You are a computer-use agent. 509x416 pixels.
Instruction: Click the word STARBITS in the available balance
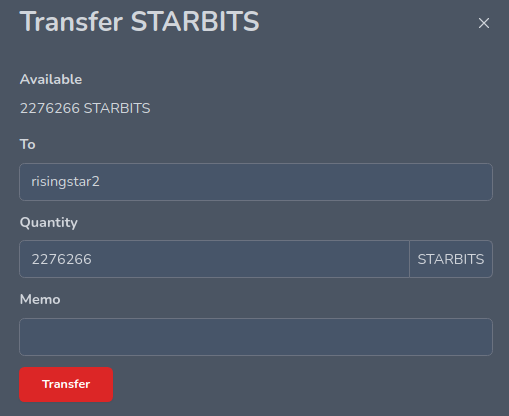pyautogui.click(x=117, y=108)
